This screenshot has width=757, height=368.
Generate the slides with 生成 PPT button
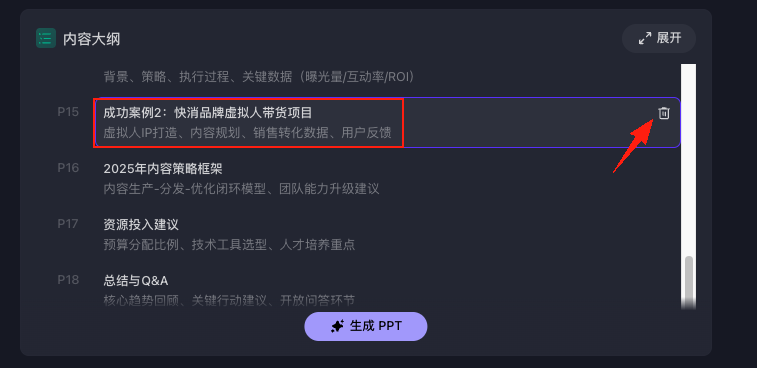tap(365, 326)
